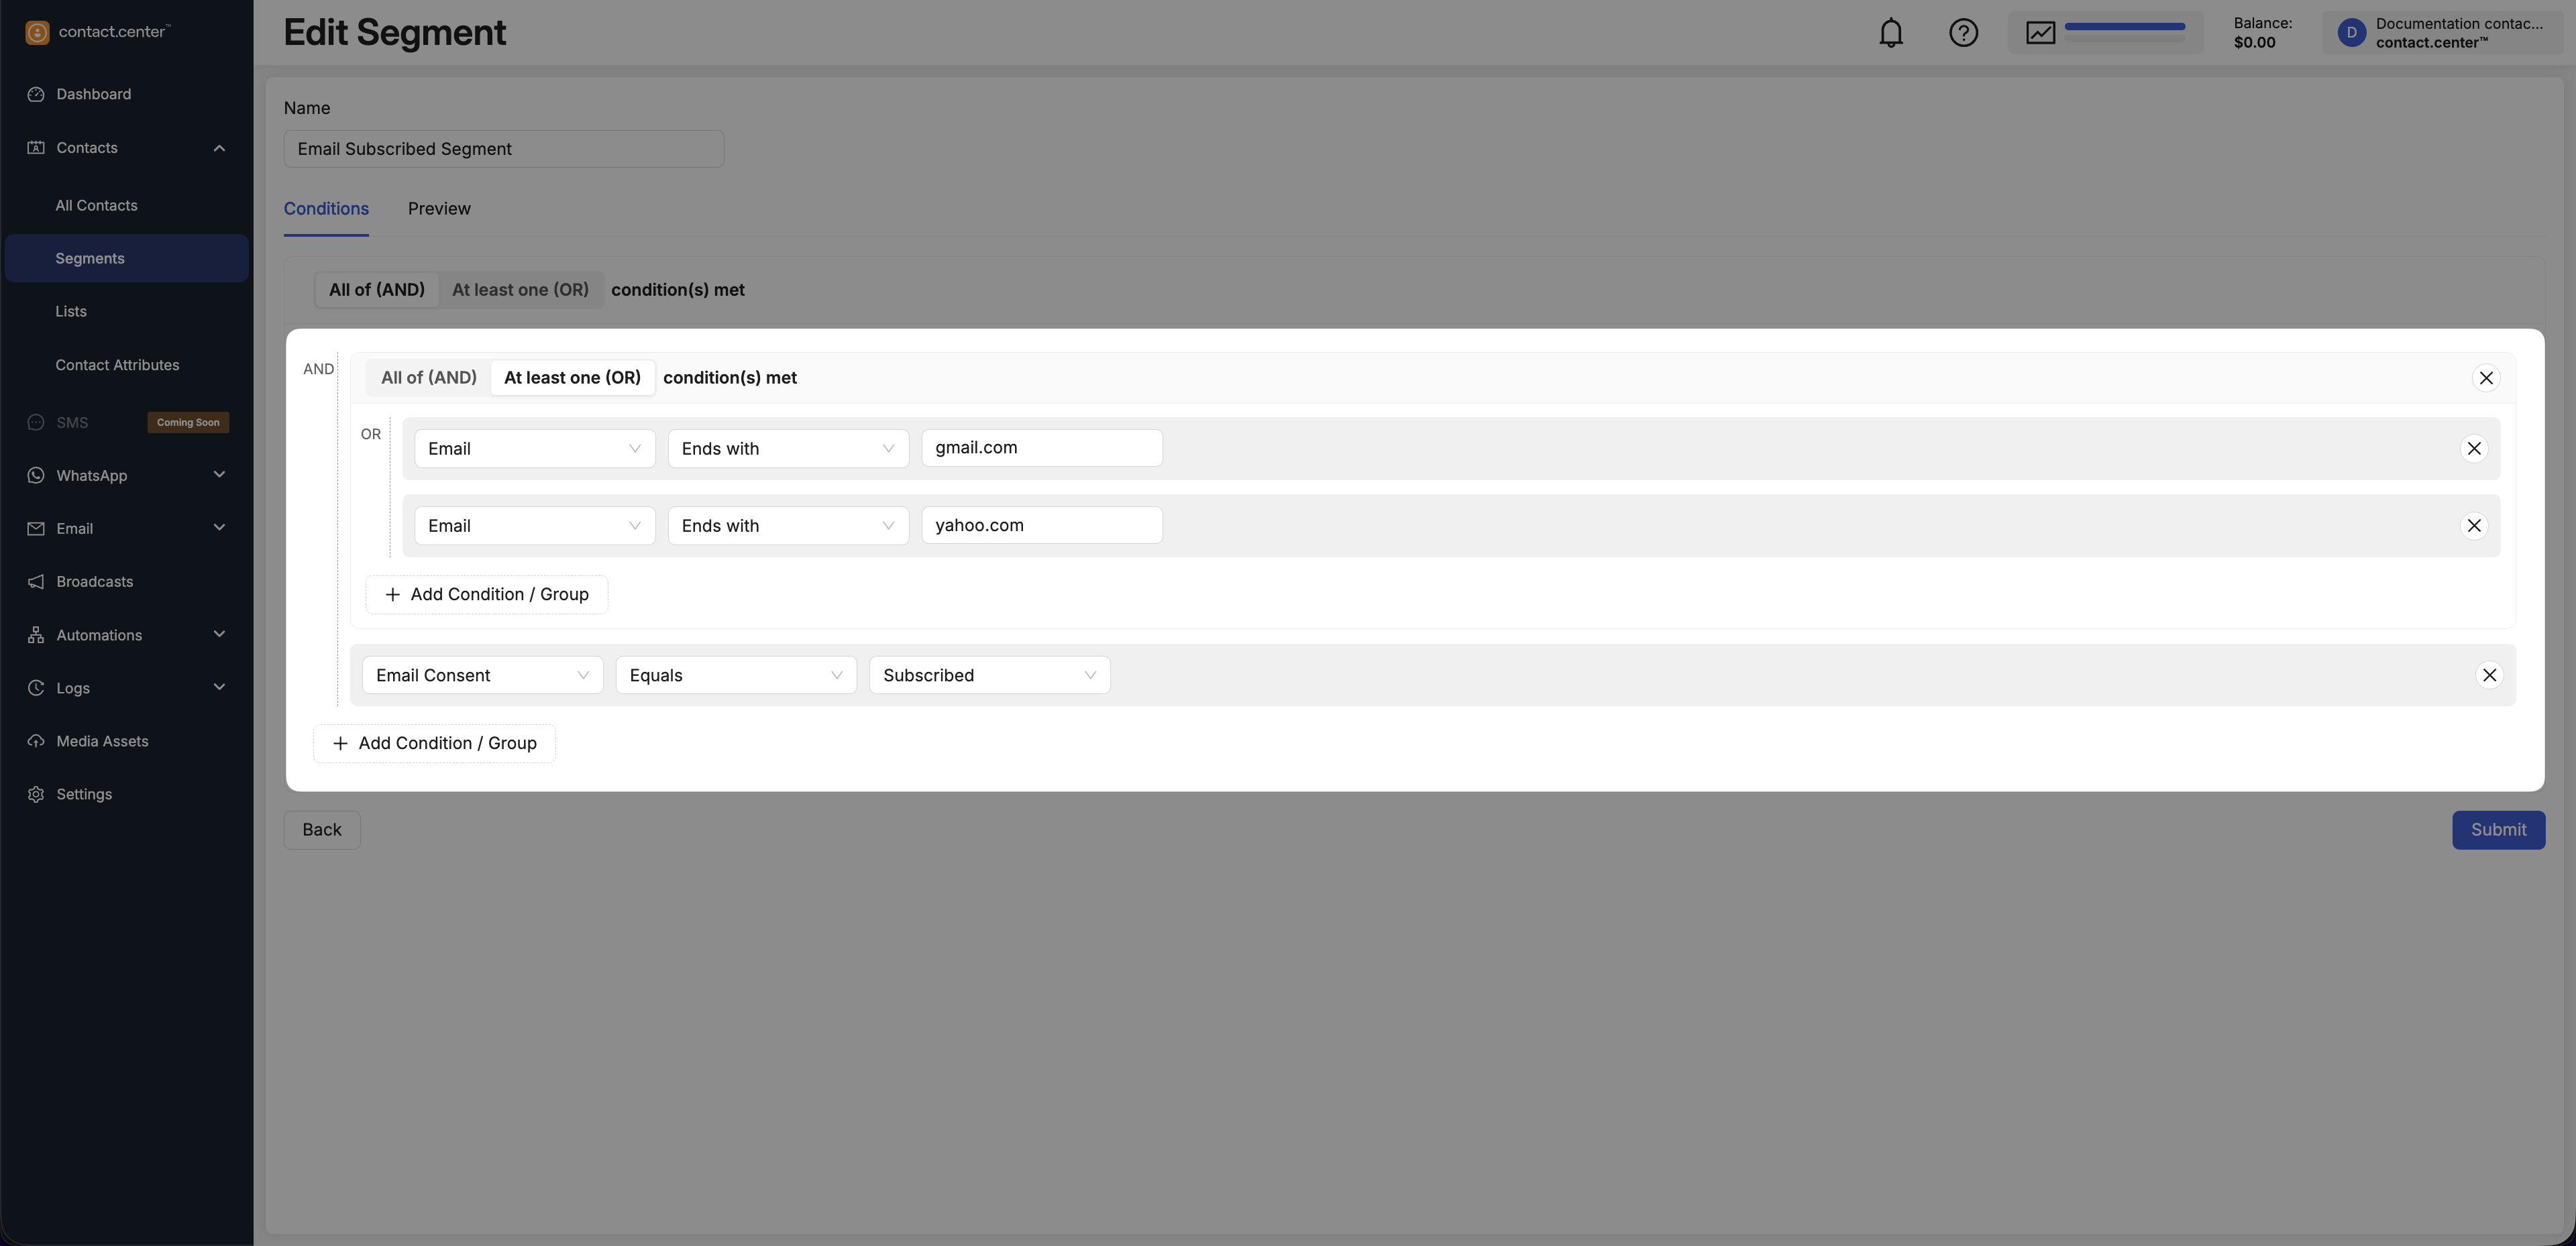Delete the yahoo.com condition with X

(2473, 526)
